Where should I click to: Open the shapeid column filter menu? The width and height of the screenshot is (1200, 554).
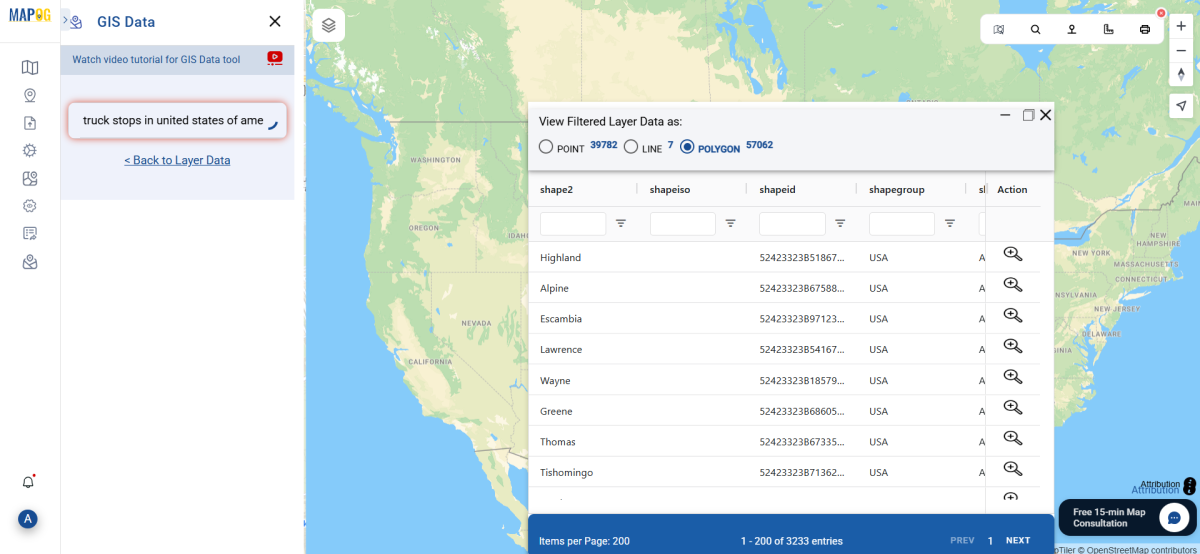pyautogui.click(x=840, y=223)
